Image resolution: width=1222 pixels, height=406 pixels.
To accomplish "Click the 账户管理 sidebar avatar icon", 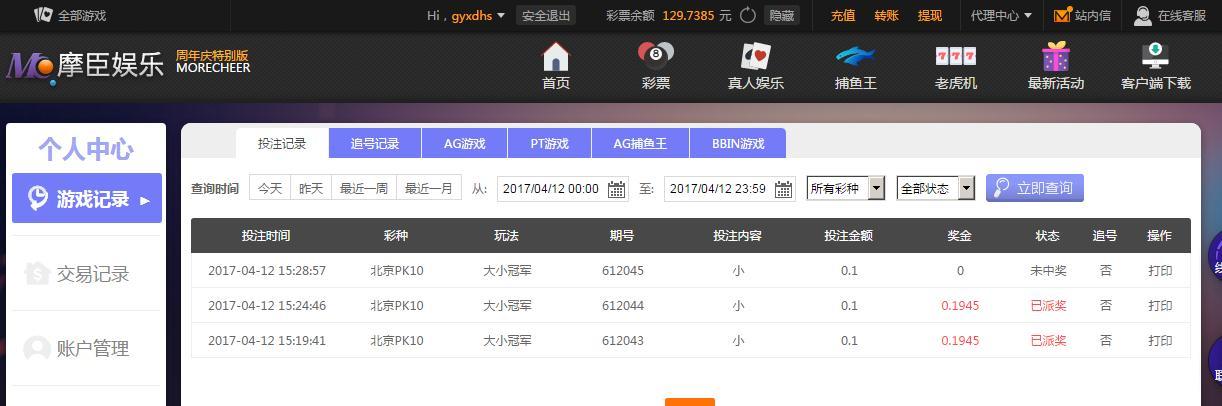I will [x=37, y=348].
